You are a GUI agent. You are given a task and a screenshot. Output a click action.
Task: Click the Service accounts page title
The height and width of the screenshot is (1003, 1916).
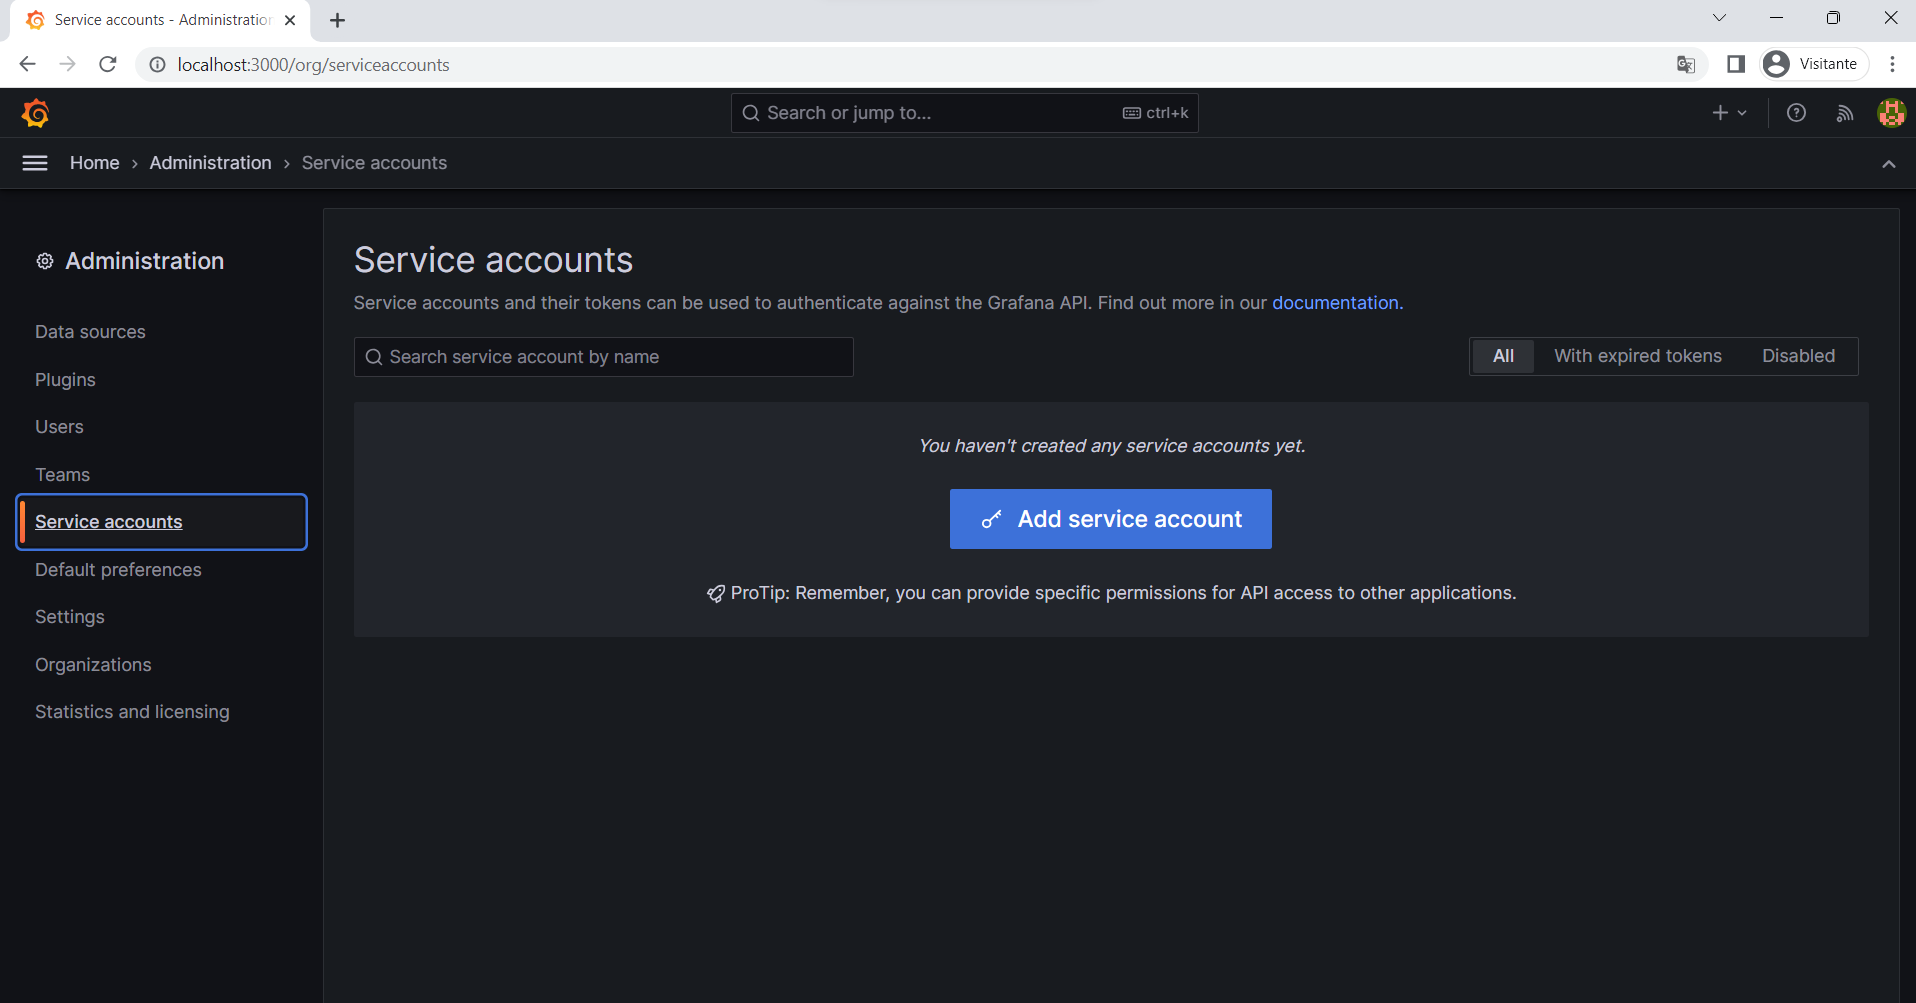coord(493,260)
